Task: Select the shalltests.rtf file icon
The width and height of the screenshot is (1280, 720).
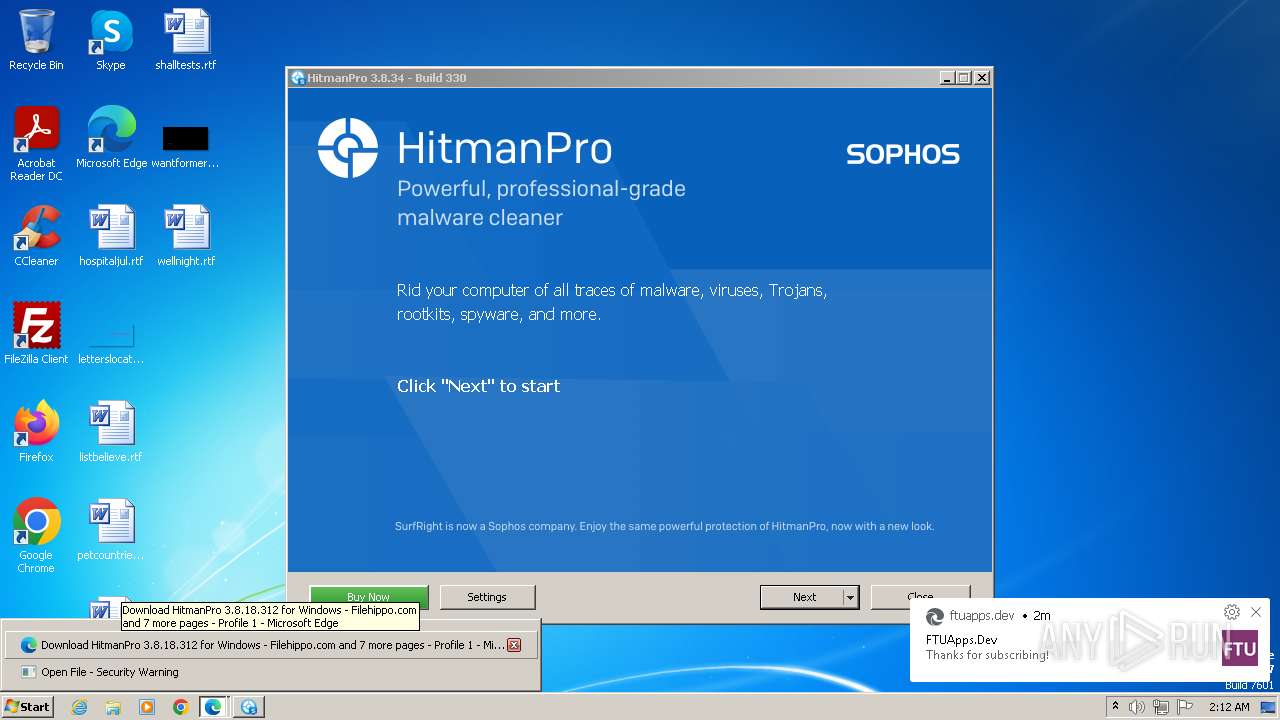Action: point(186,40)
